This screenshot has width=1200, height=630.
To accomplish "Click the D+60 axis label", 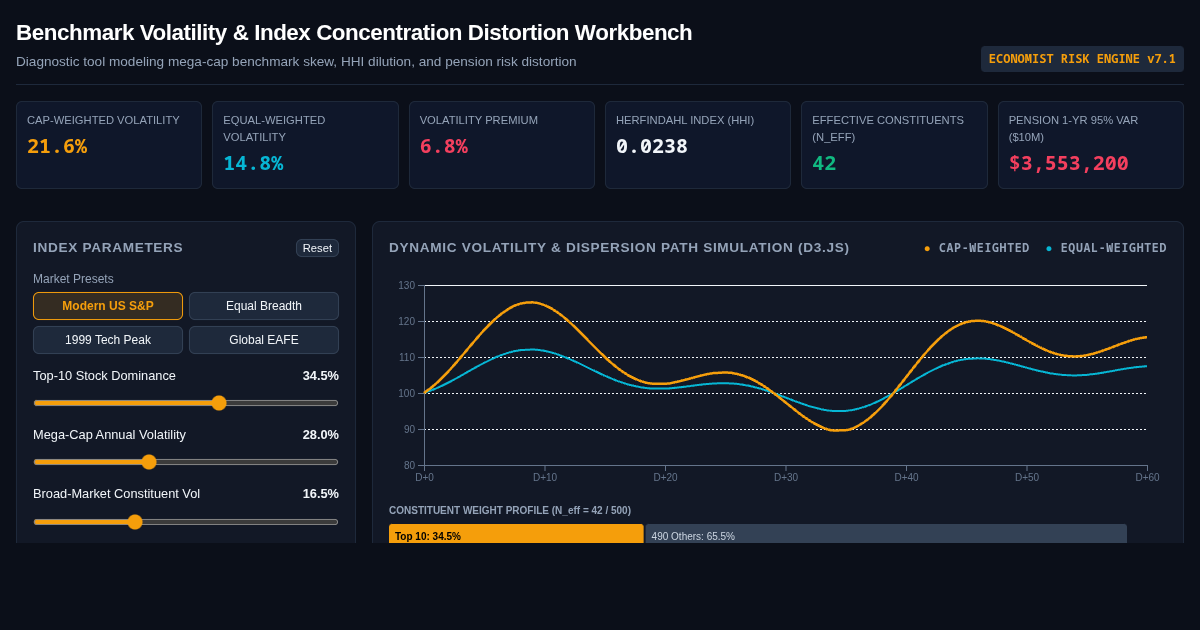I will point(1147,478).
